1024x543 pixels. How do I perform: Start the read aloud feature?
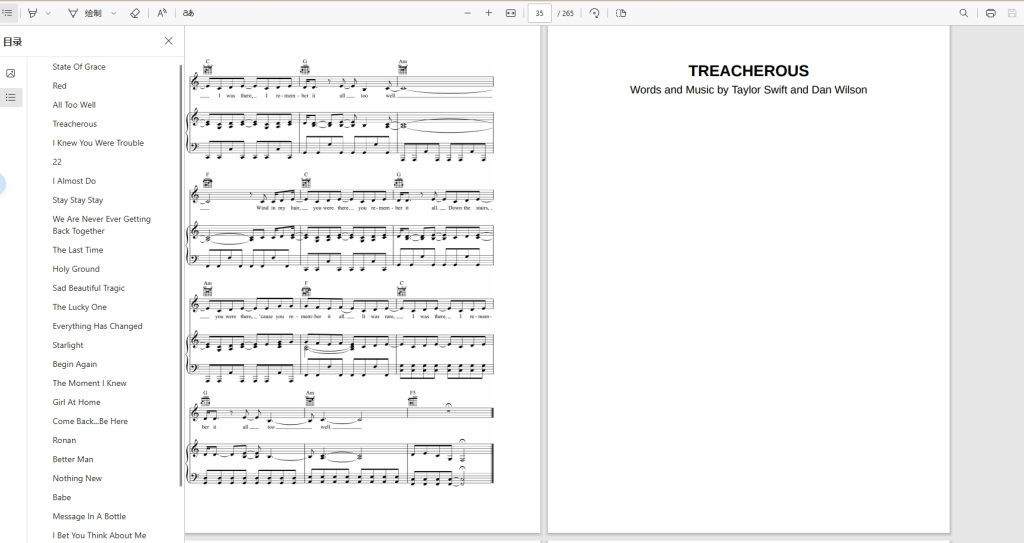click(162, 13)
